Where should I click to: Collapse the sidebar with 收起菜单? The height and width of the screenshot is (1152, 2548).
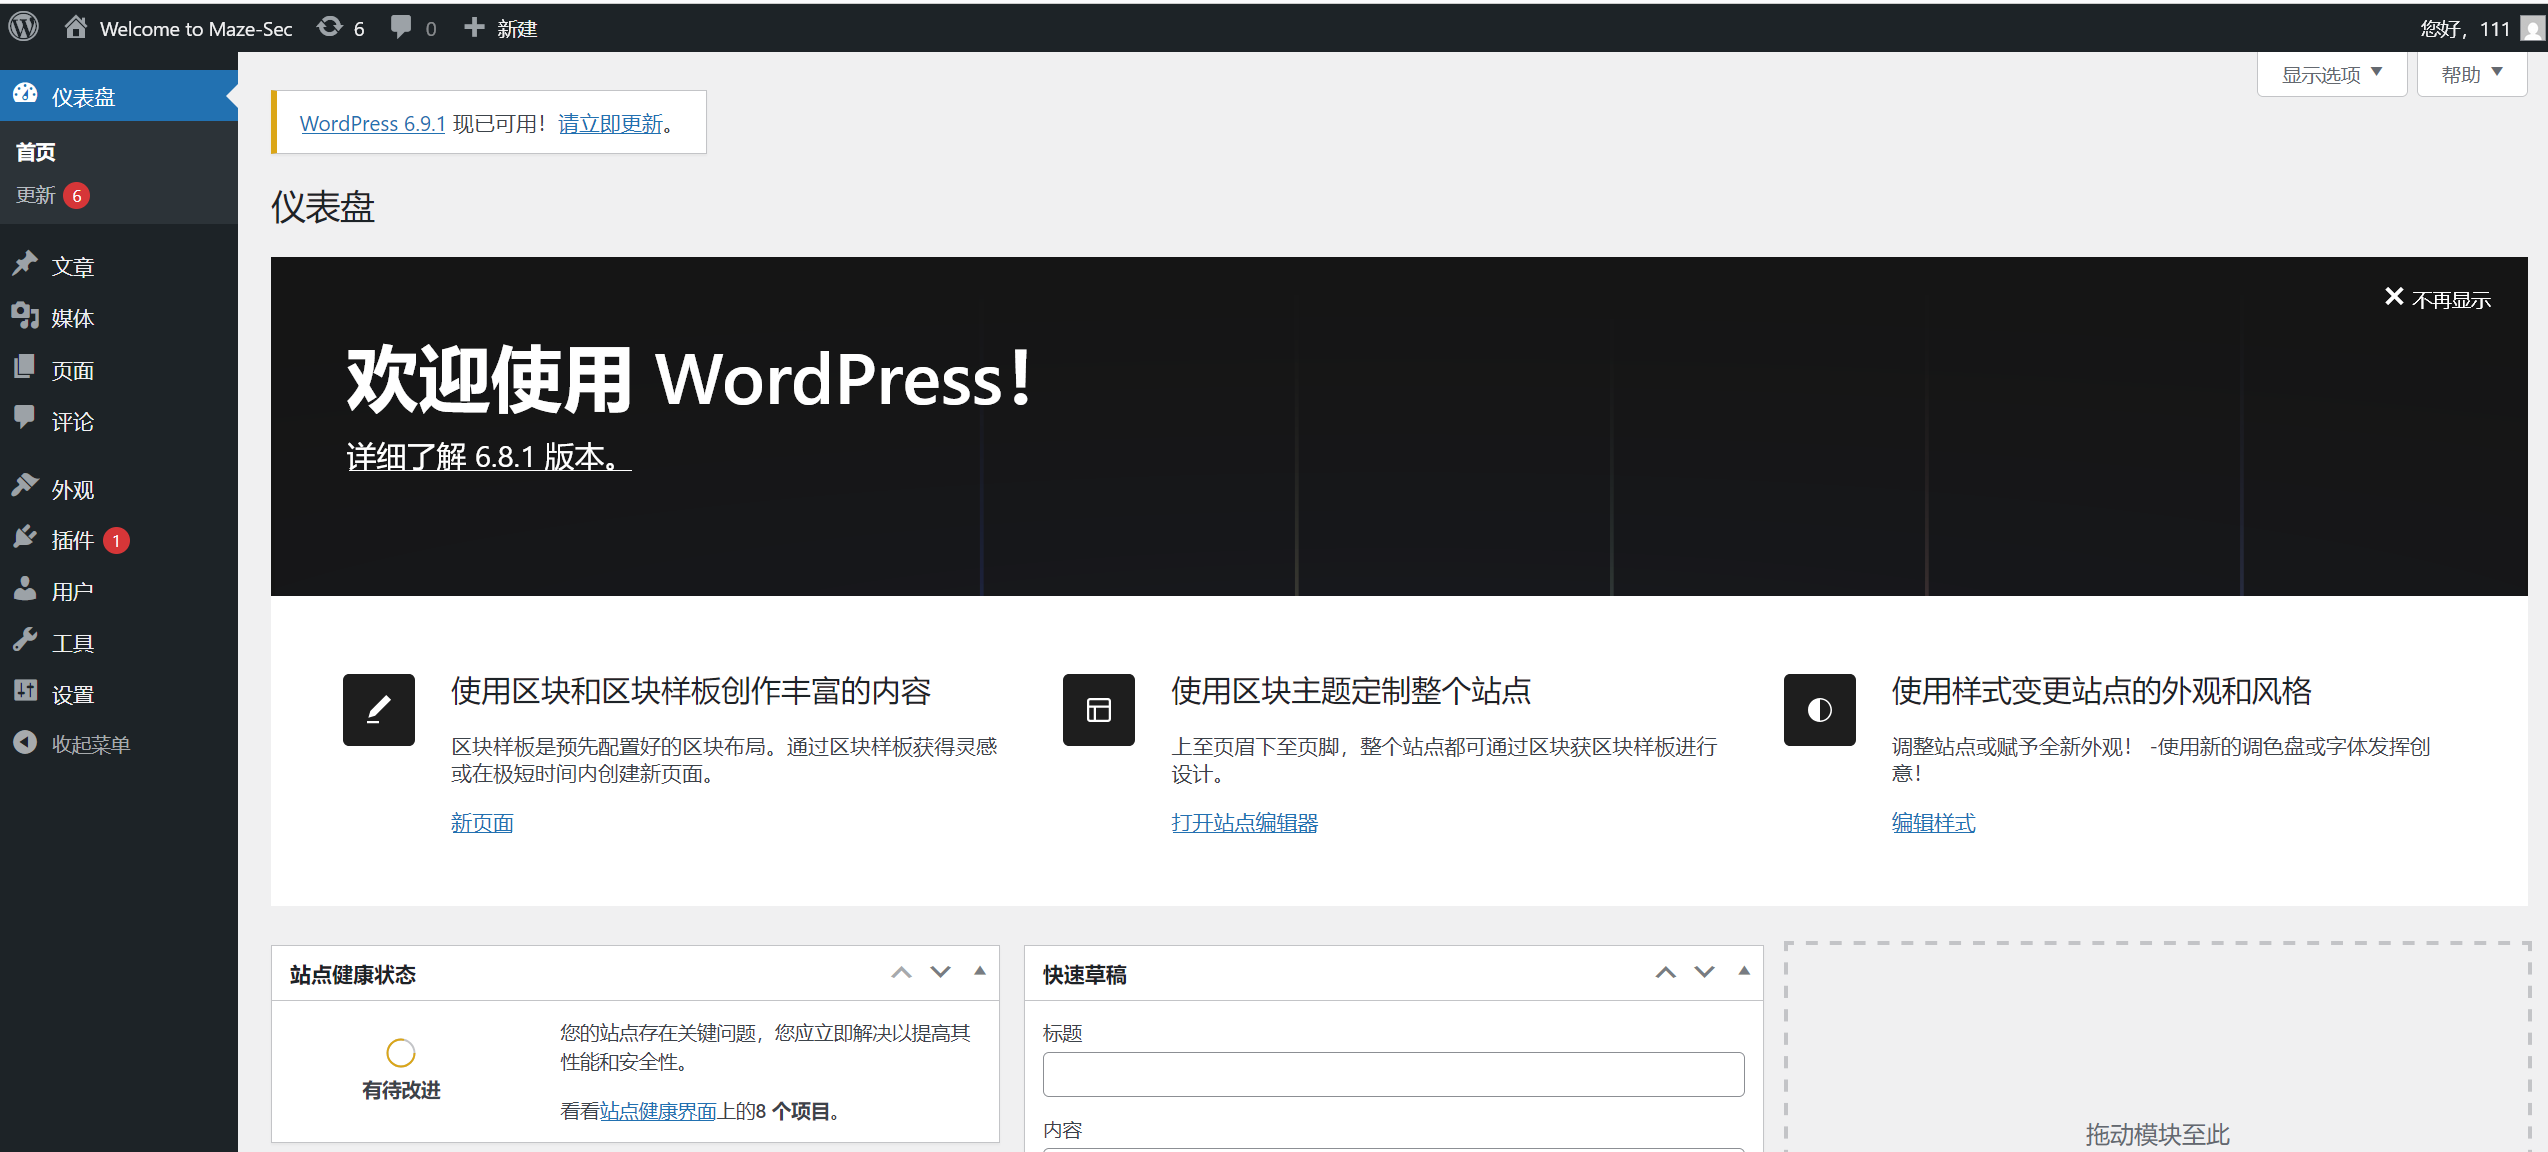90,744
